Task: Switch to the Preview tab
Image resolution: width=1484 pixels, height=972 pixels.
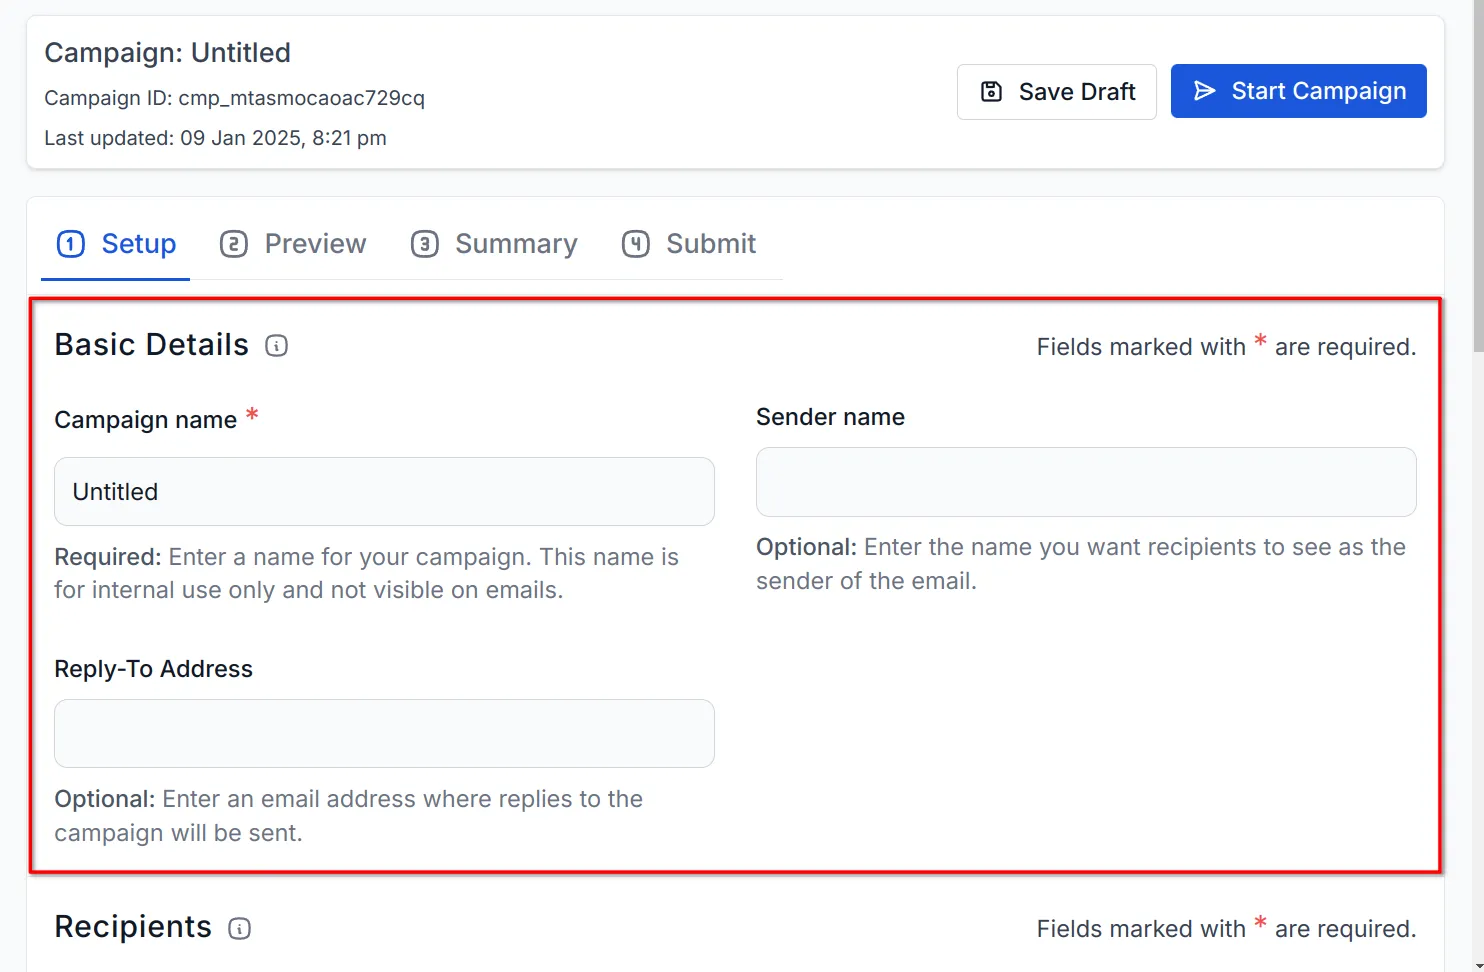Action: click(x=314, y=243)
